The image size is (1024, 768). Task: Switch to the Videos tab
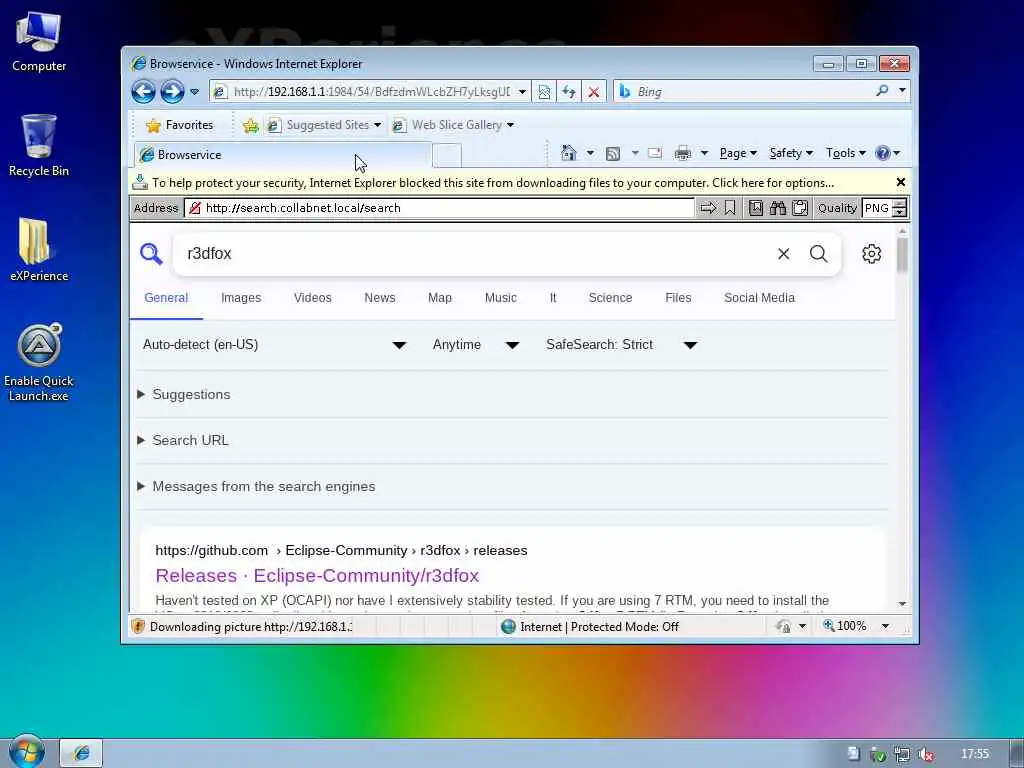point(313,298)
